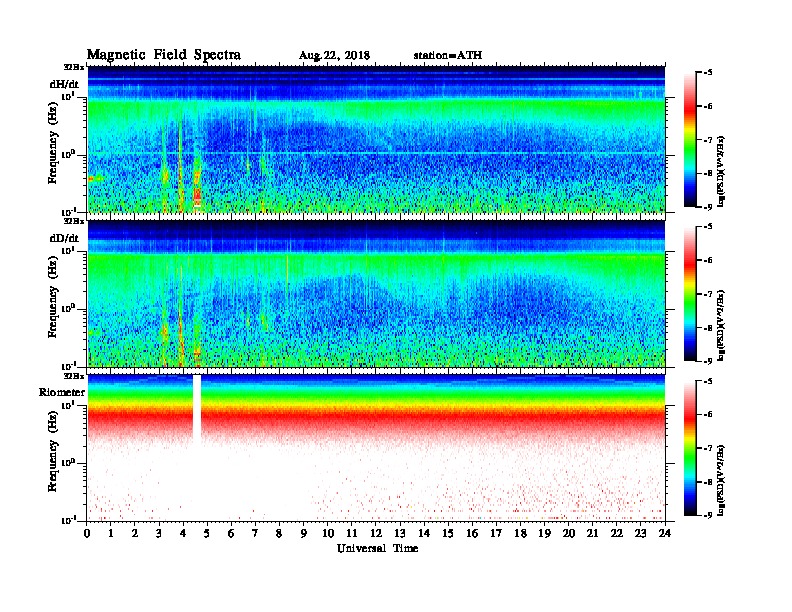Click the "0" tick on Universal Time axis
The height and width of the screenshot is (612, 792).
click(x=87, y=533)
